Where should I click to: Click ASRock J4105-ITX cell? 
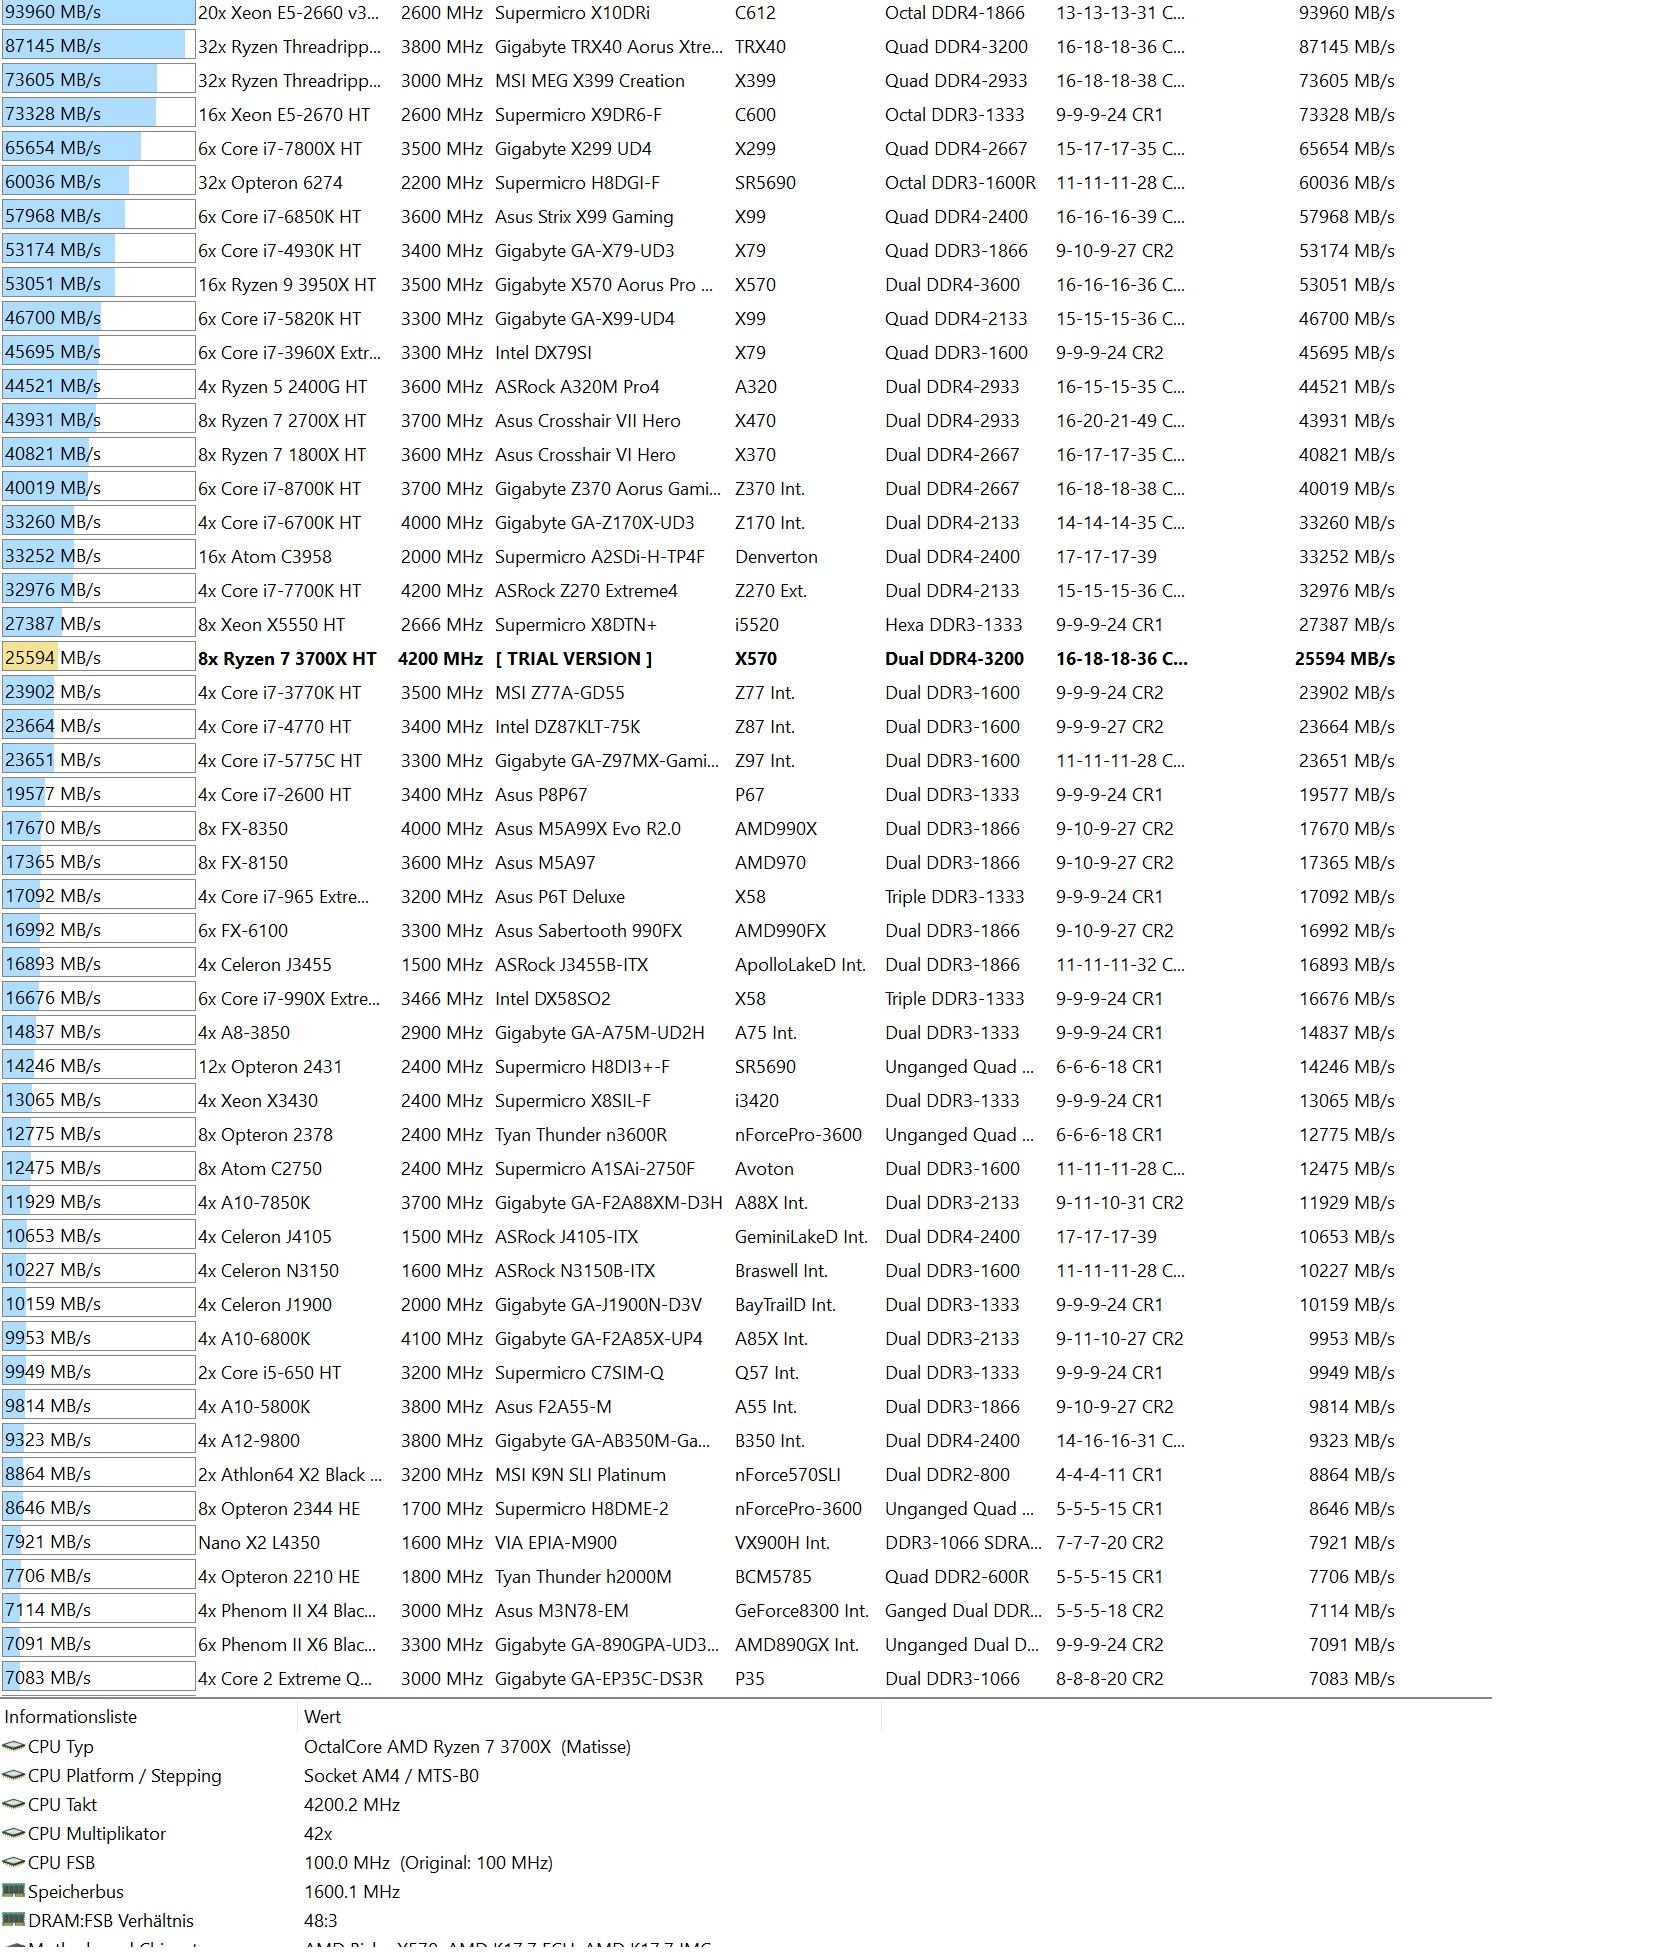coord(566,1236)
